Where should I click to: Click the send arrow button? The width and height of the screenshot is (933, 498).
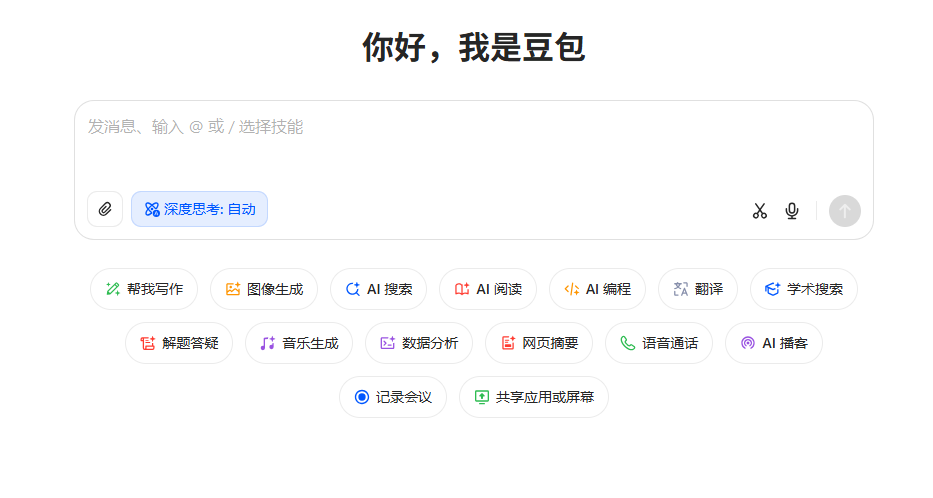tap(844, 211)
